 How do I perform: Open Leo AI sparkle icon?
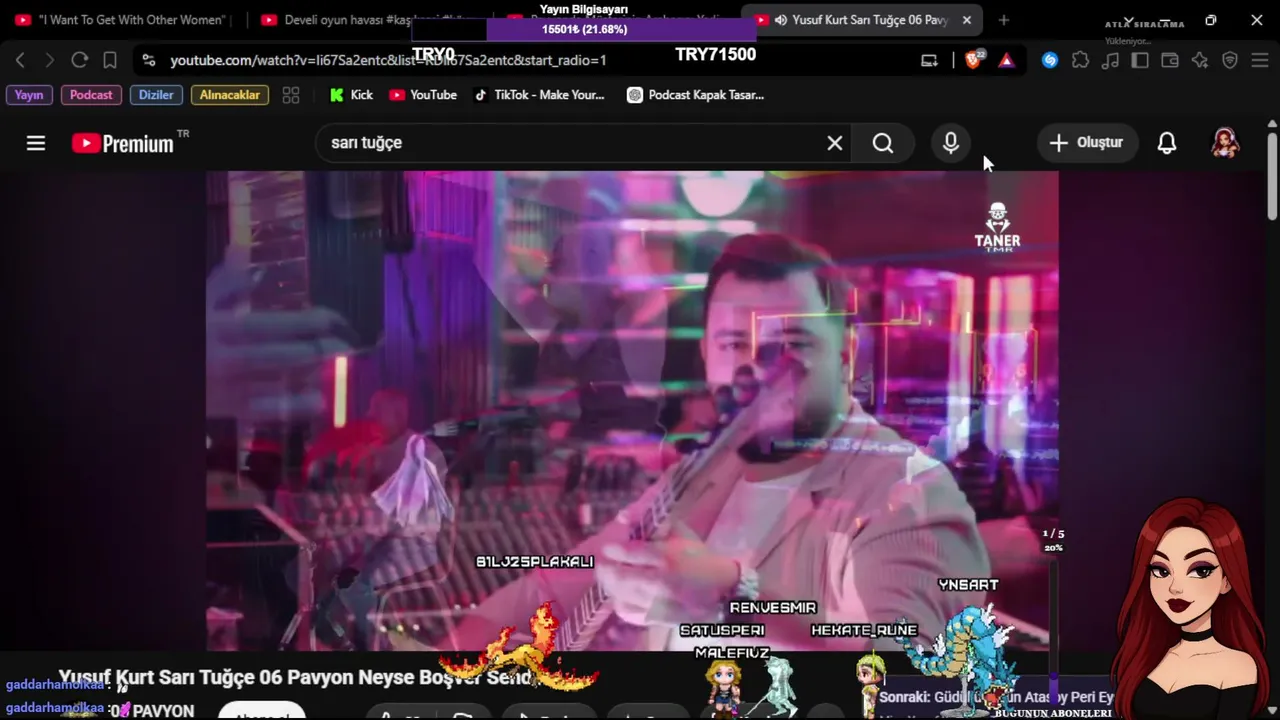click(1200, 60)
